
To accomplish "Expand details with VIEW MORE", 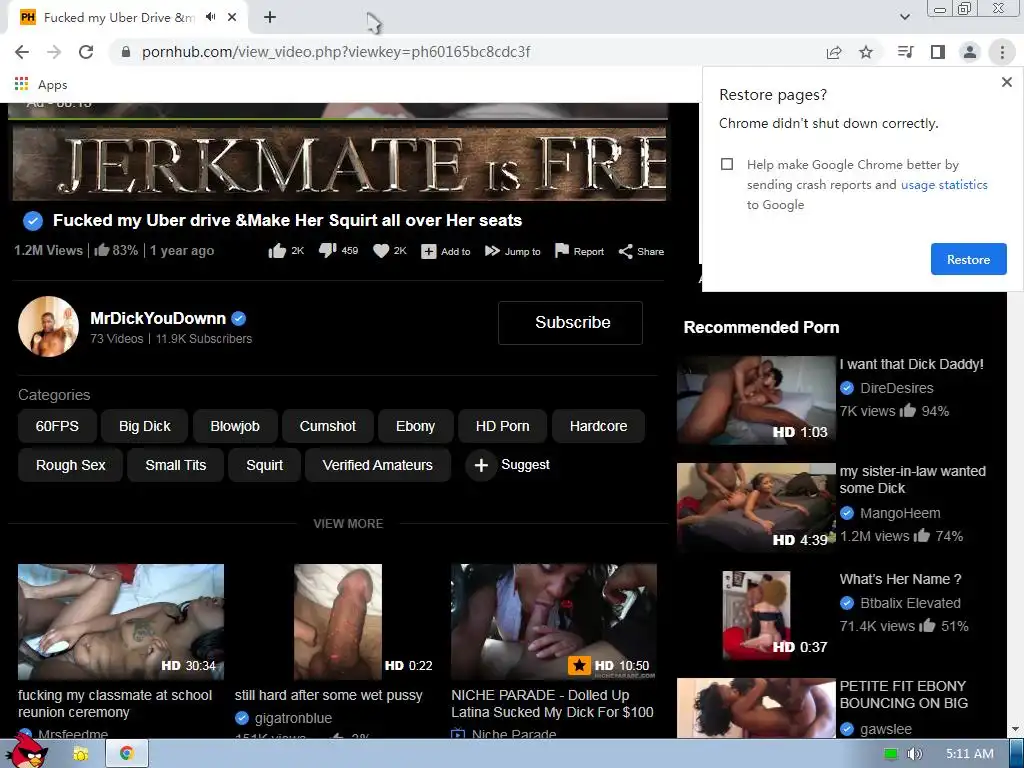I will [348, 524].
